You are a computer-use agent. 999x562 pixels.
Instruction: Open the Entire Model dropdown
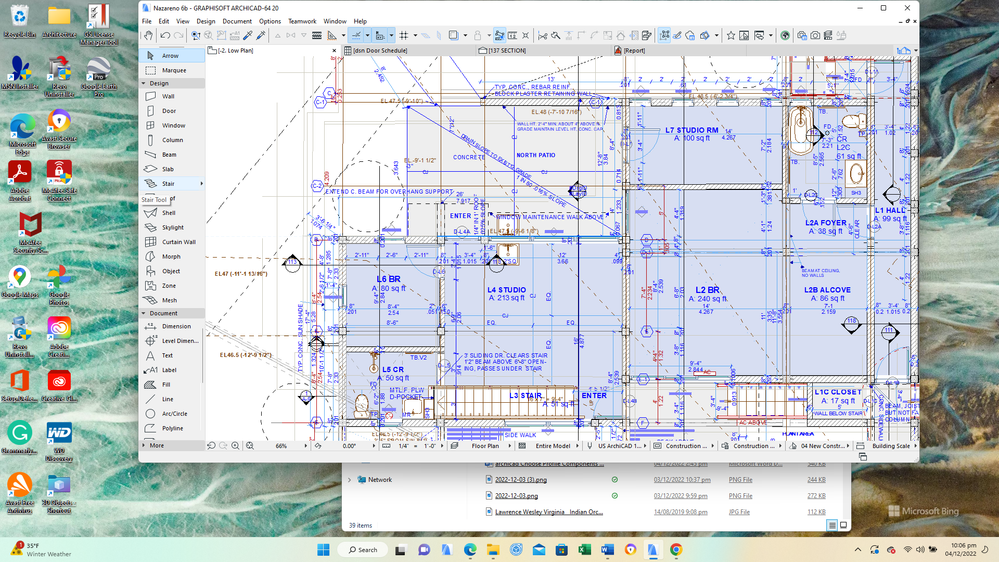click(x=555, y=446)
